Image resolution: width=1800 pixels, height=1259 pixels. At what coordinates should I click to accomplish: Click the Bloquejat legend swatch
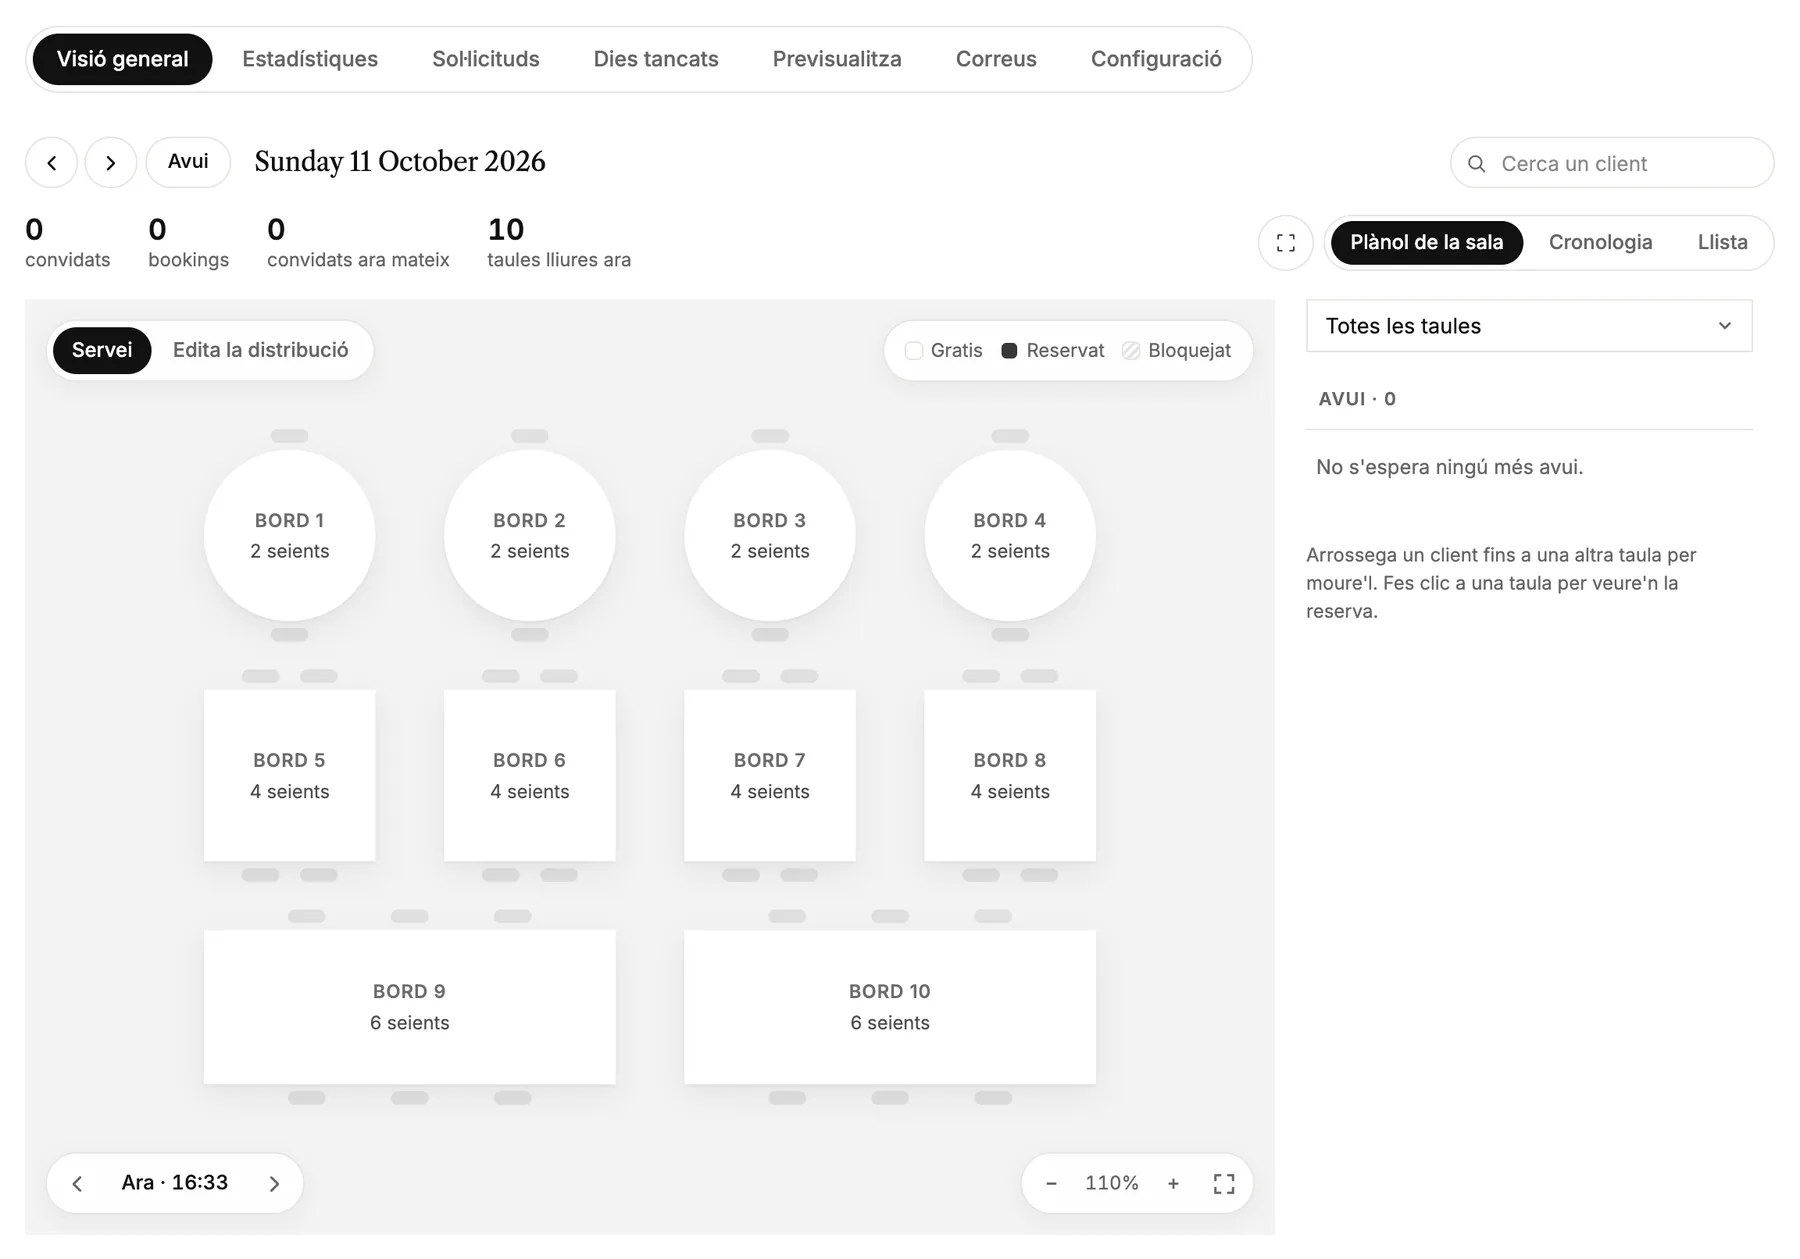[1131, 351]
